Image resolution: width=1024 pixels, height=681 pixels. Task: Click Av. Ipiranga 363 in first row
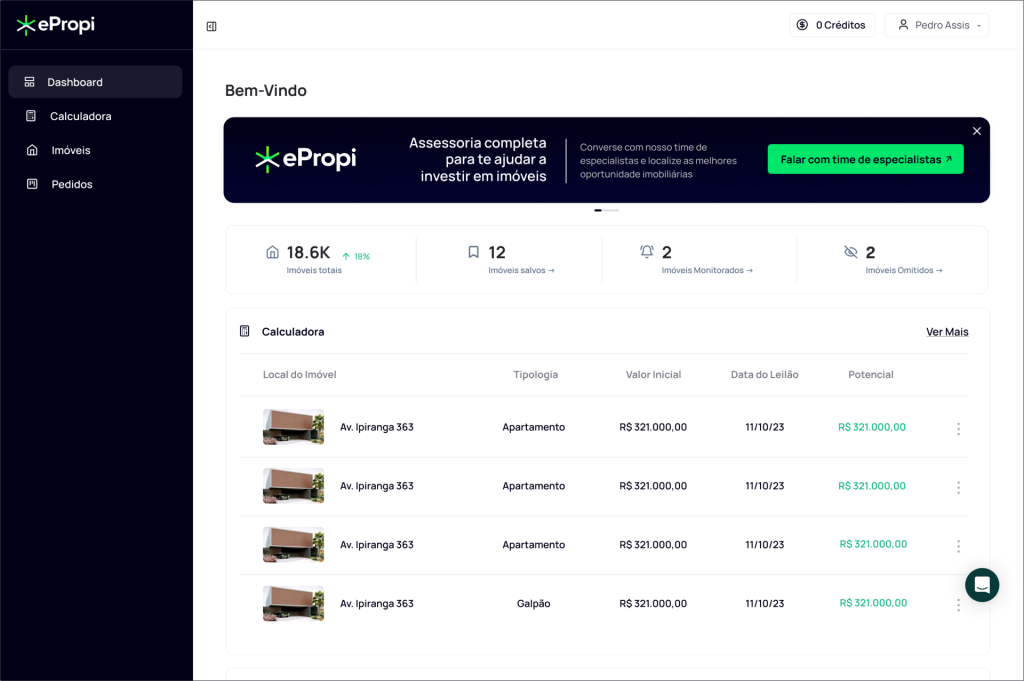377,427
